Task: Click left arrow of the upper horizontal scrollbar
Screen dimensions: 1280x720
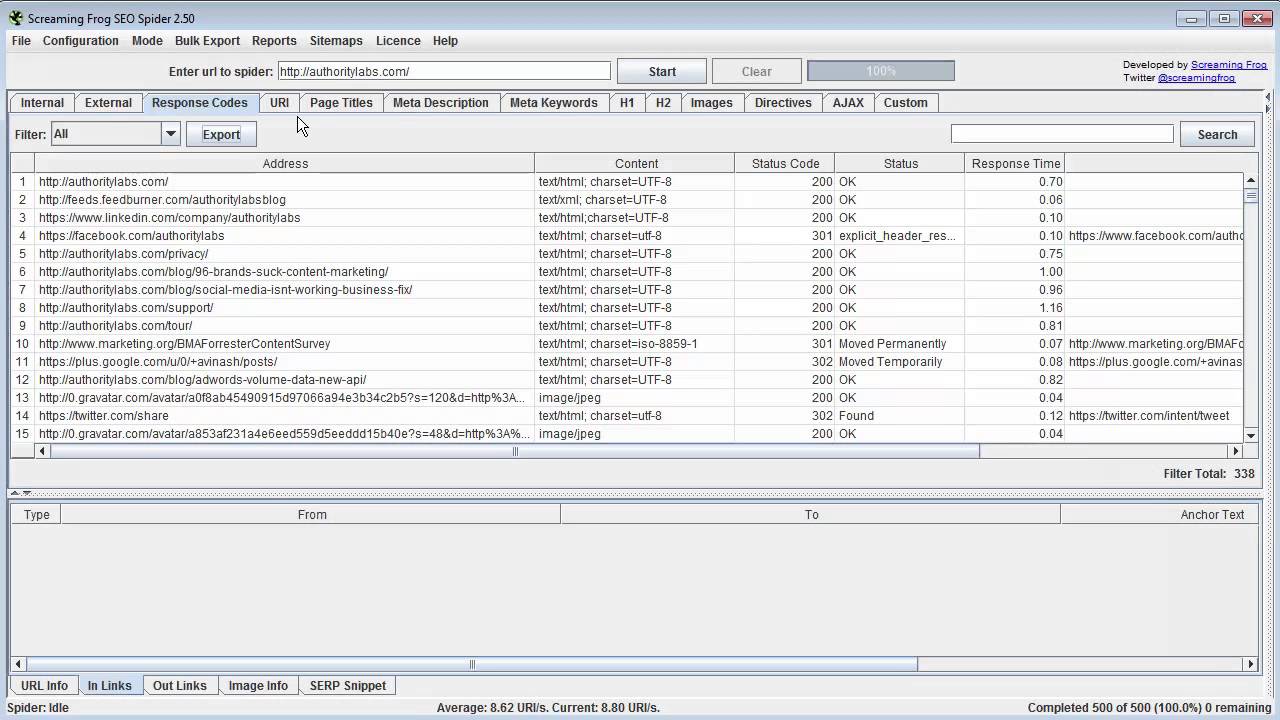Action: click(41, 451)
